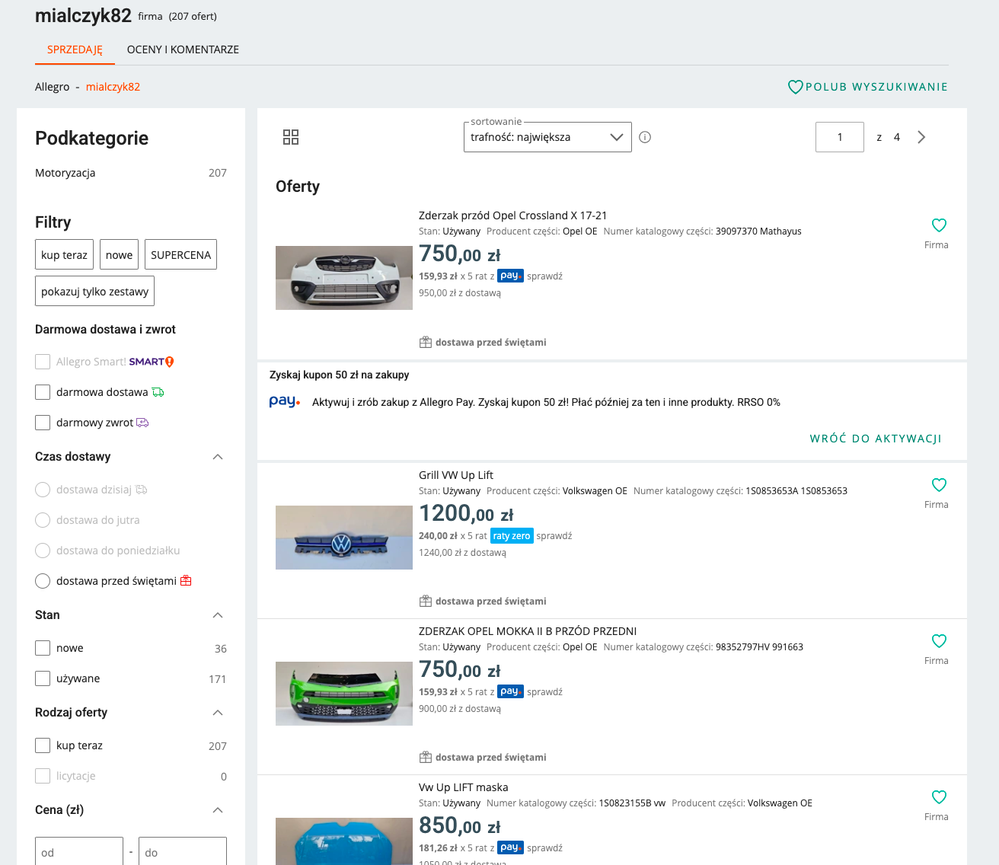Open ZDERZAK OPEL MOKKA II B title
Viewport: 999px width, 865px height.
click(x=528, y=631)
